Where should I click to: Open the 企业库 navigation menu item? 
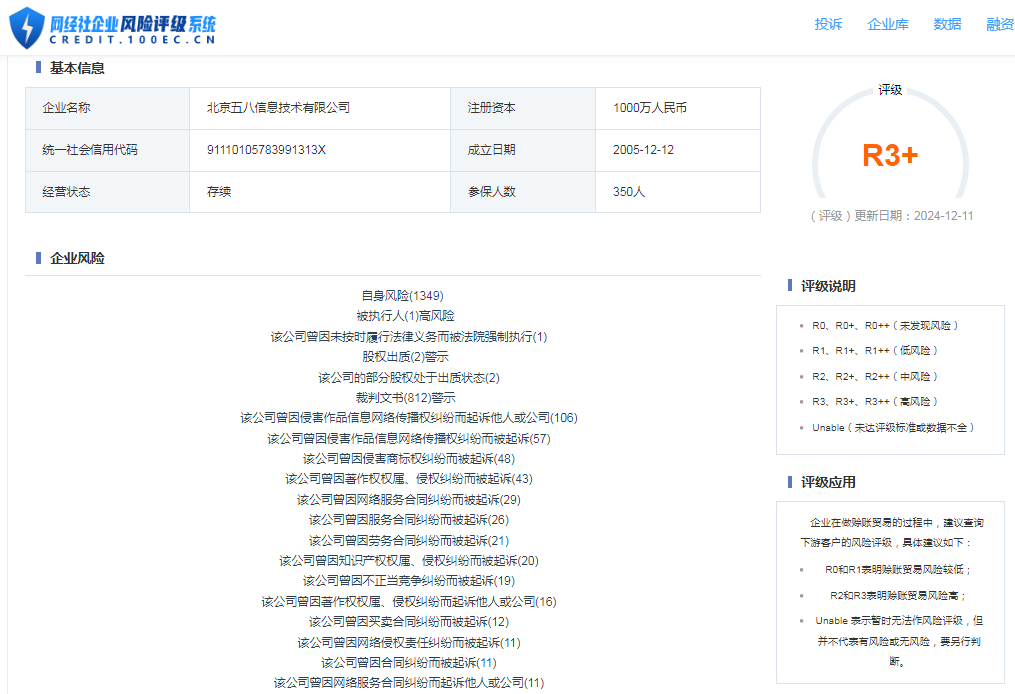[888, 25]
